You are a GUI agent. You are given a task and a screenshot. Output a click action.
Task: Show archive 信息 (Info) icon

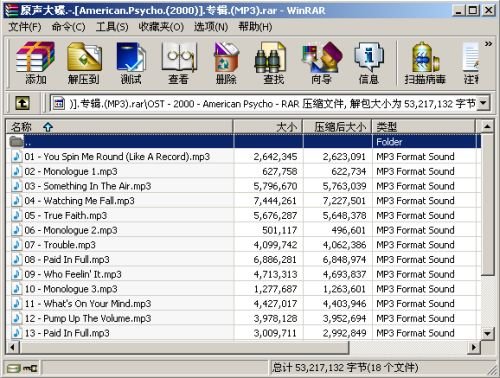coord(369,63)
